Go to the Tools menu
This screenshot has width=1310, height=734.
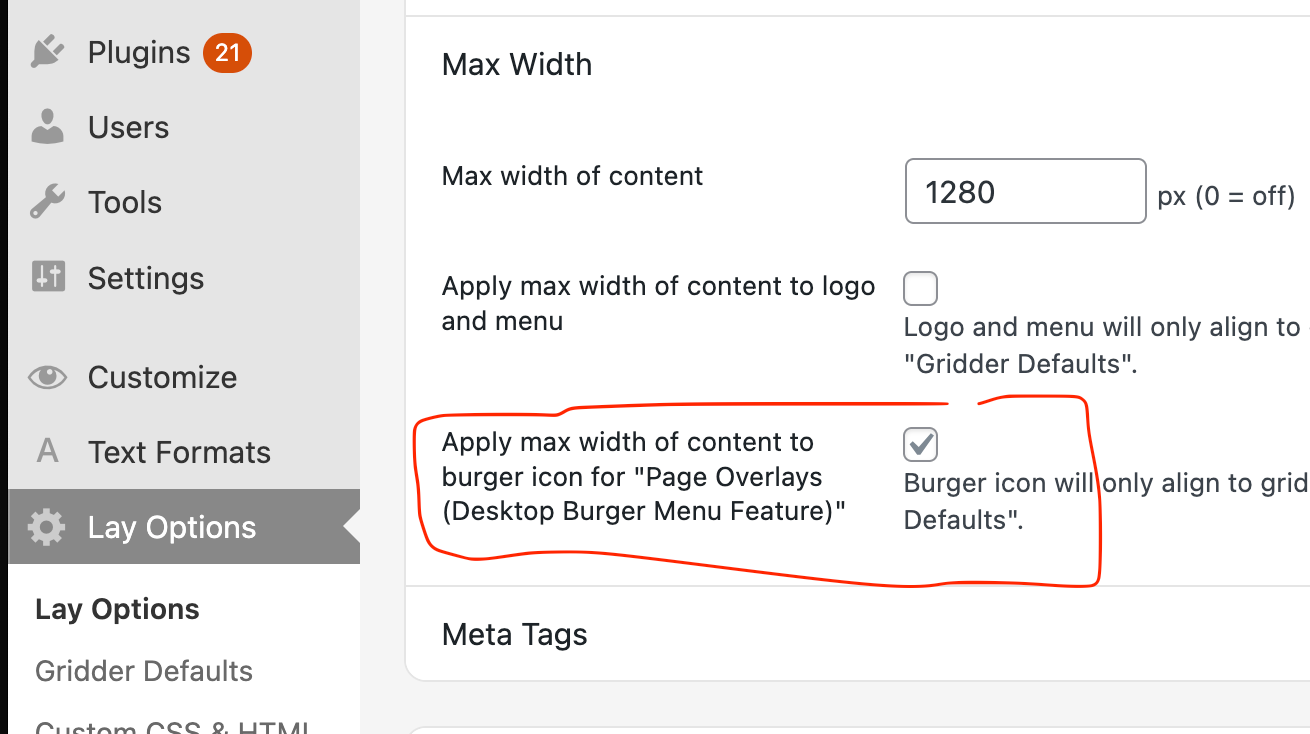click(x=125, y=202)
